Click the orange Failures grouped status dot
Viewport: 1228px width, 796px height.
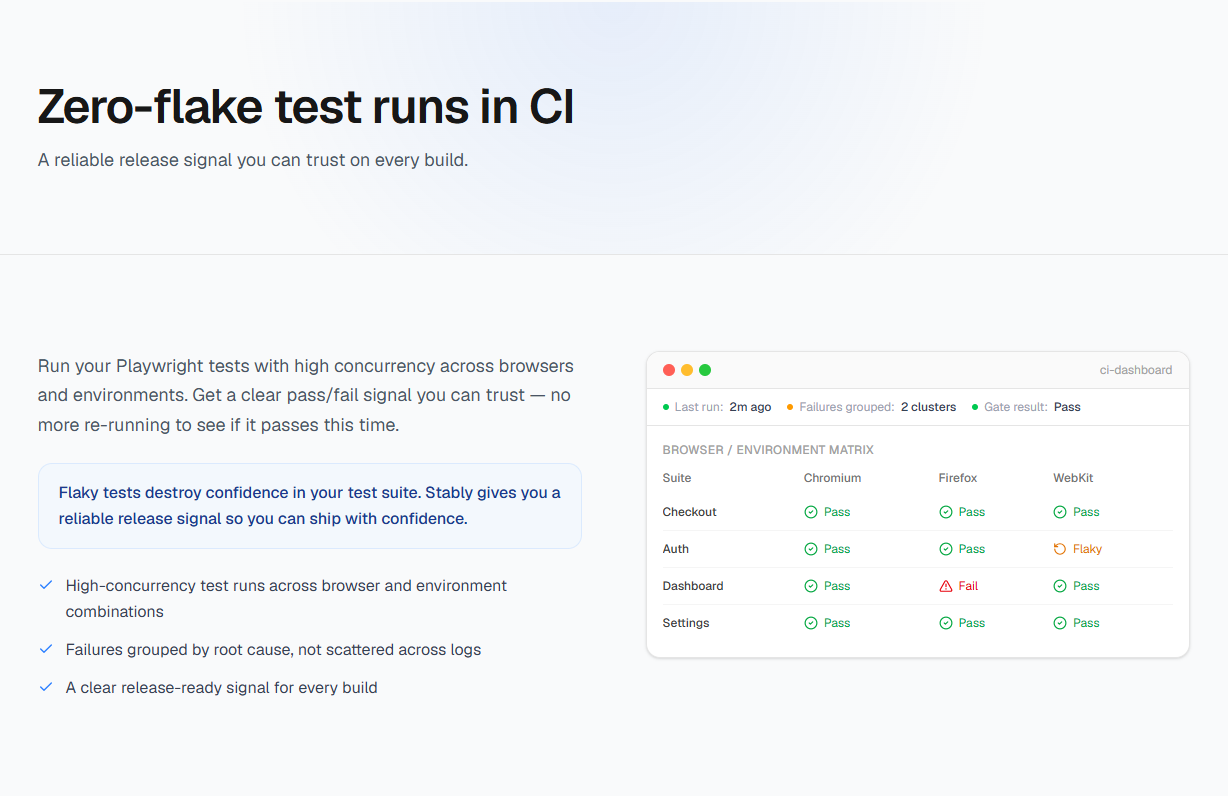pos(790,407)
